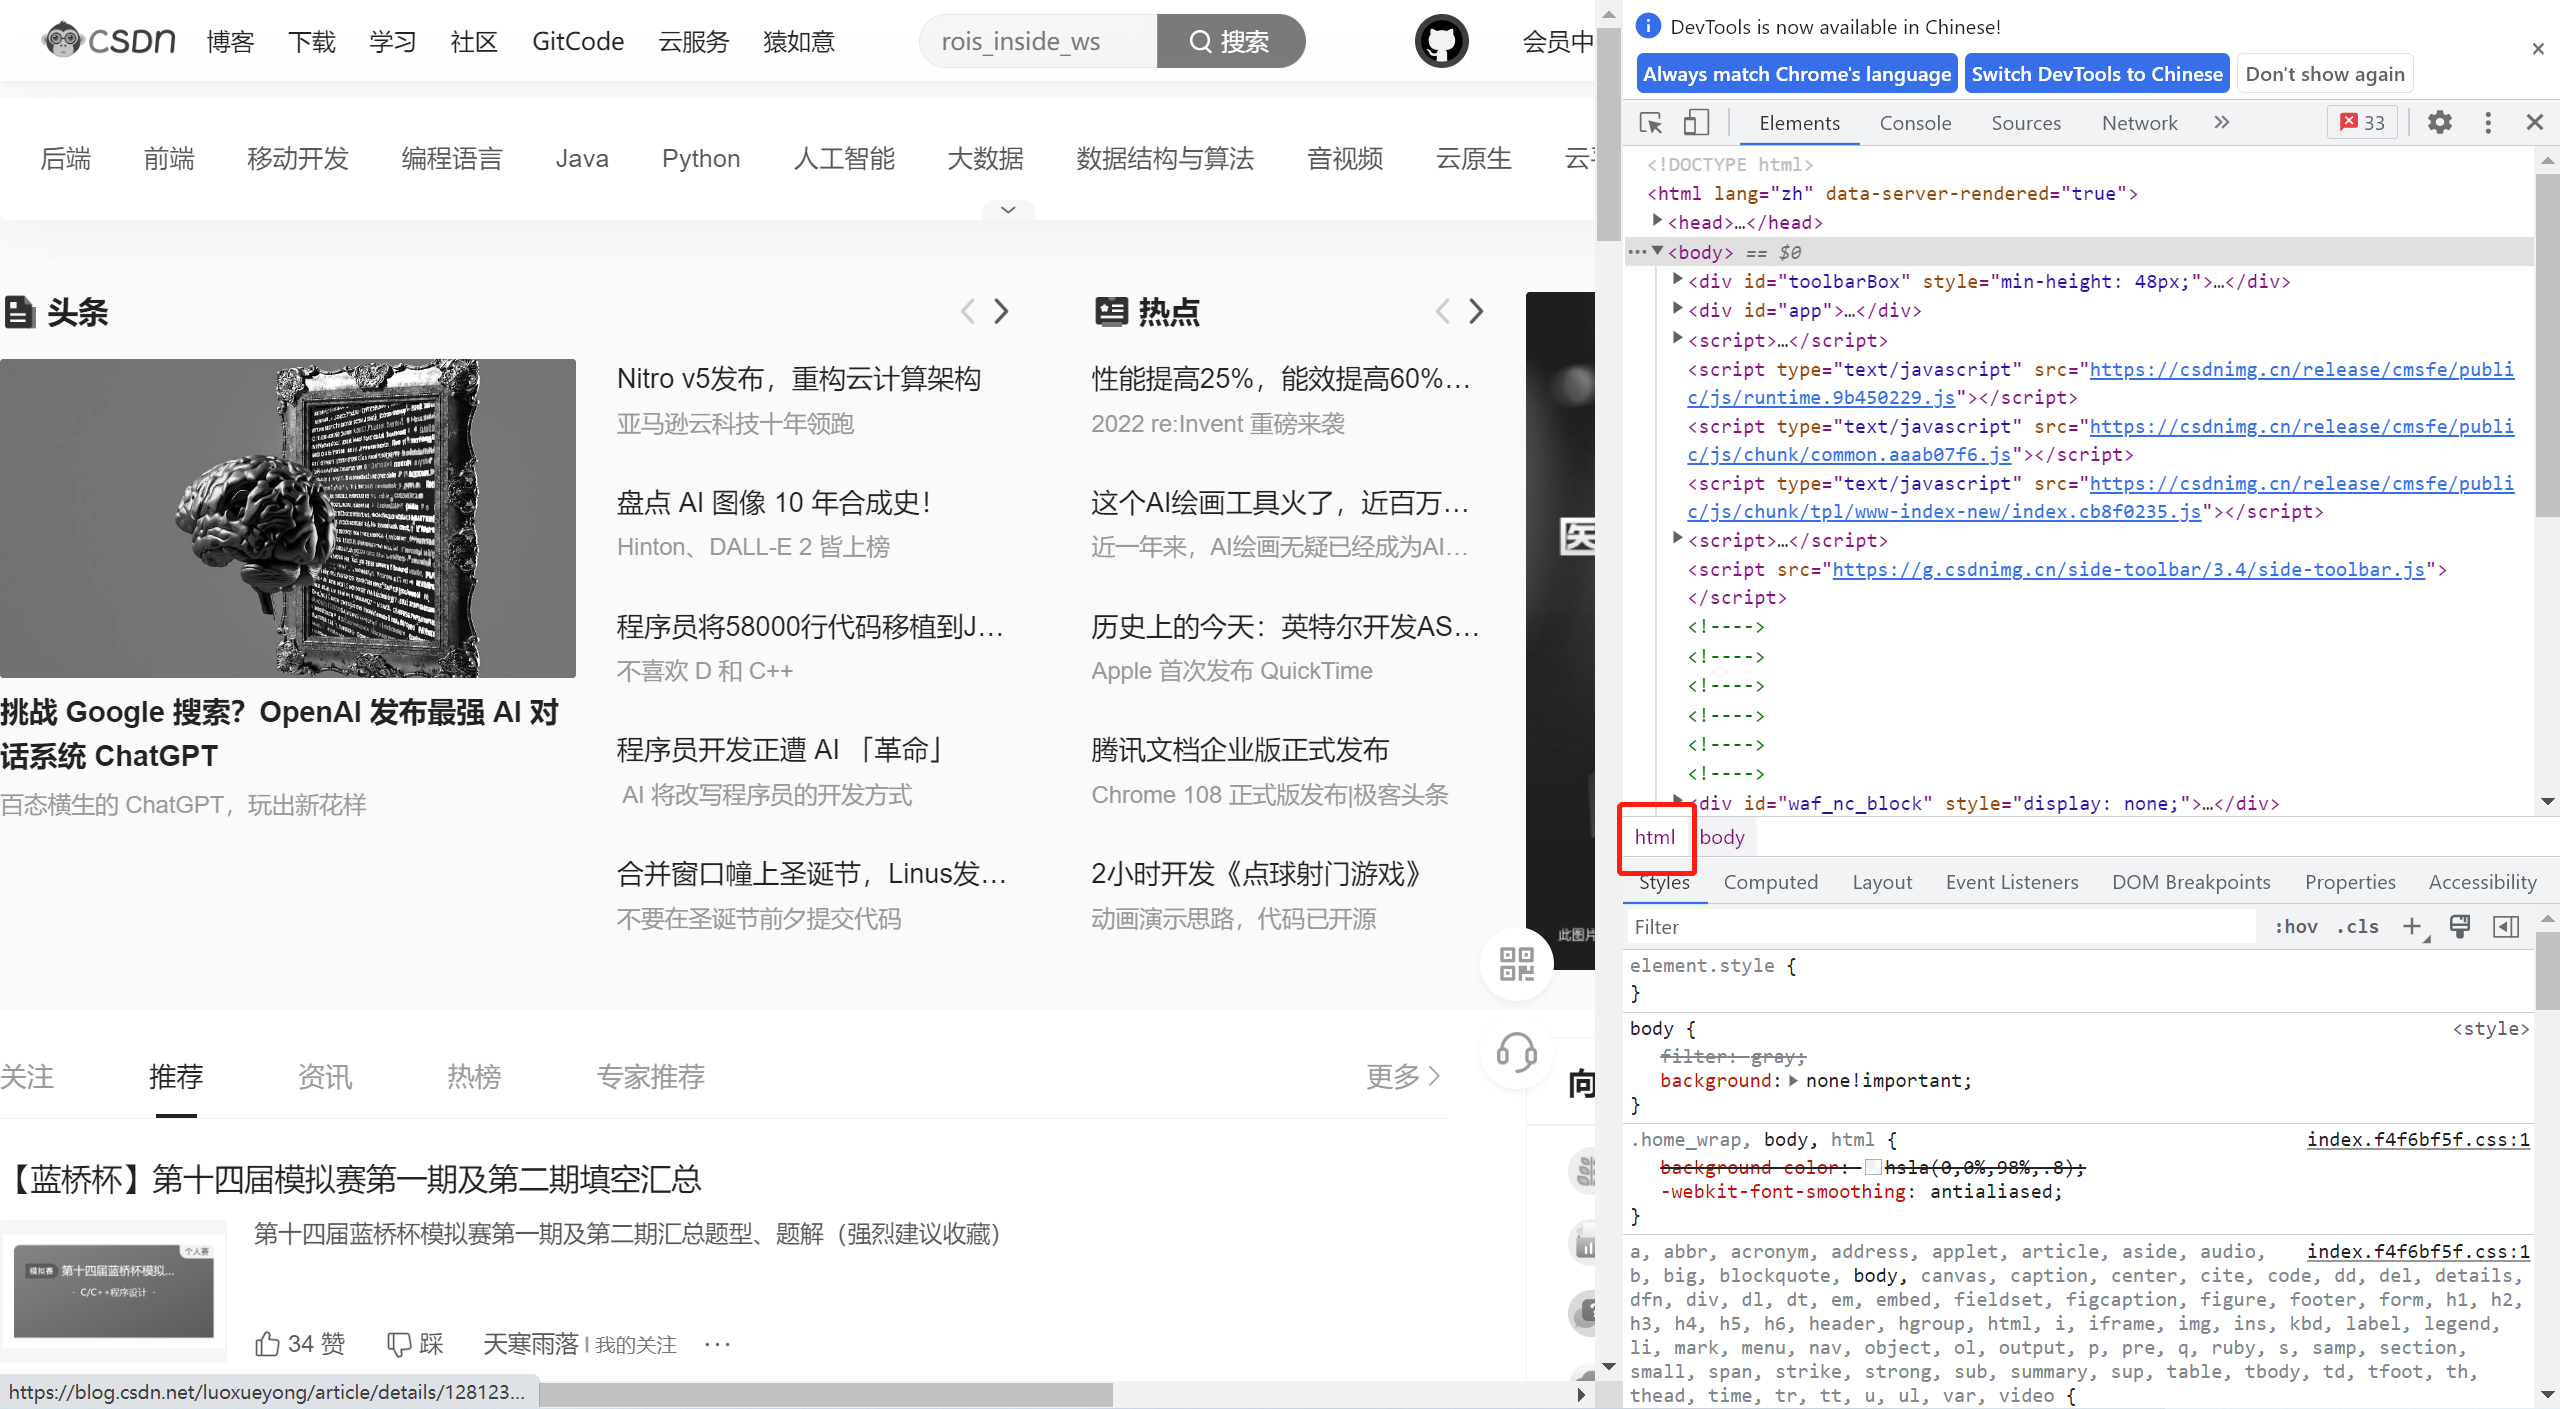Open the DOM Breakpoints tab
2560x1409 pixels.
click(2191, 882)
